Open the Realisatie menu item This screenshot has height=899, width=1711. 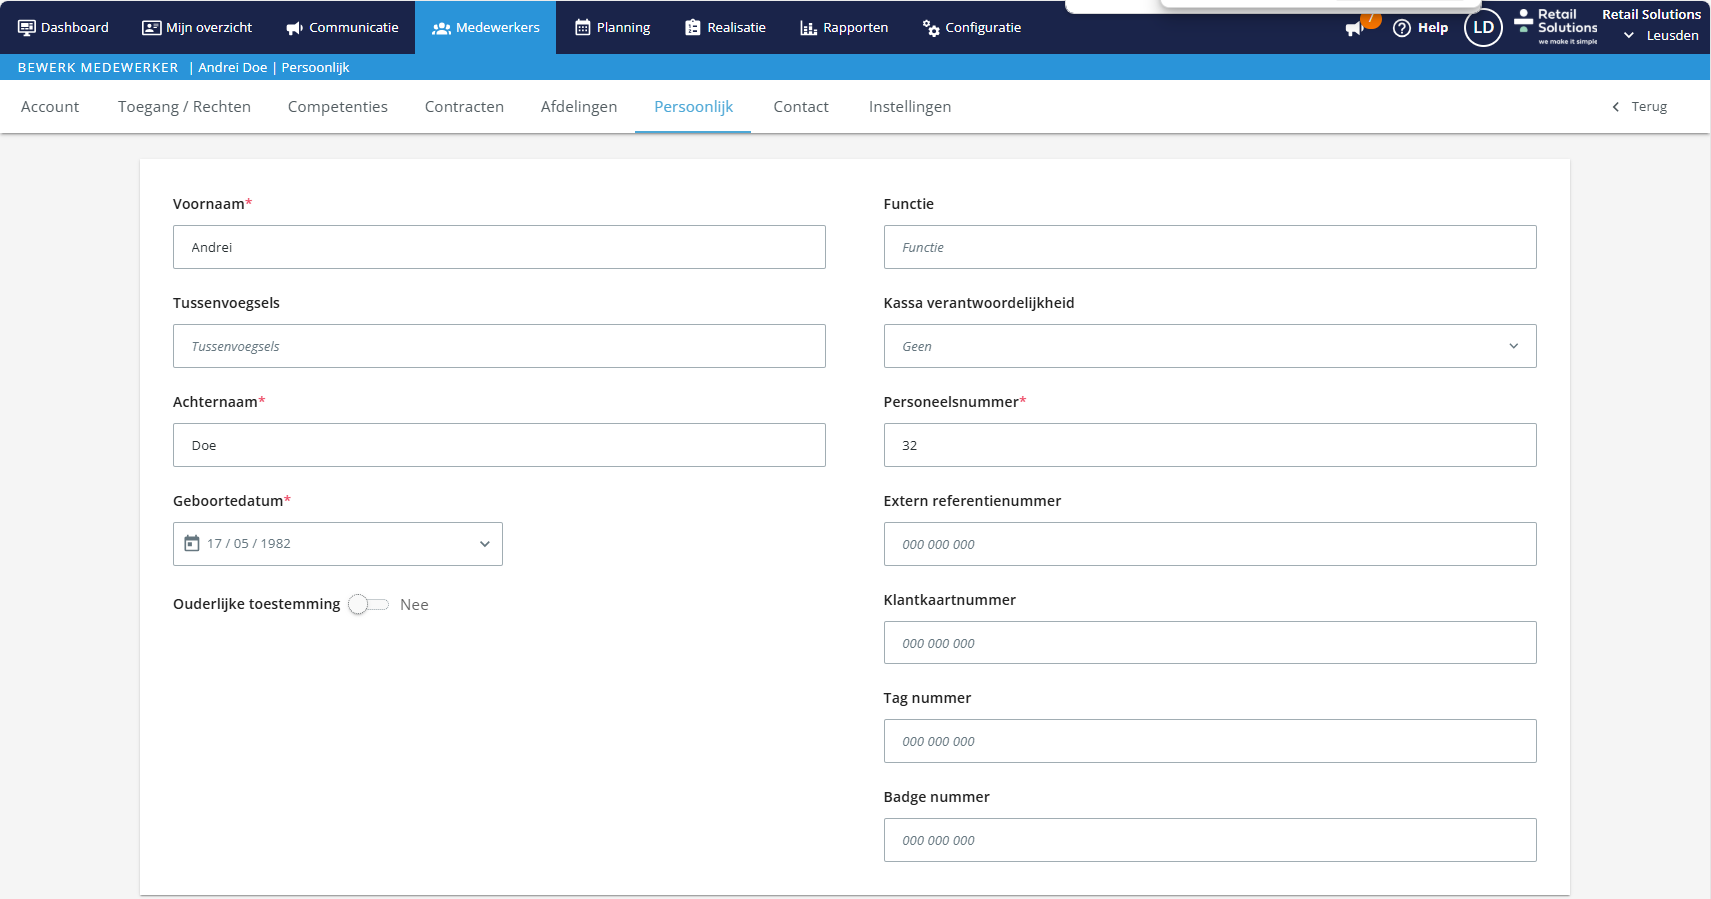[x=726, y=28]
